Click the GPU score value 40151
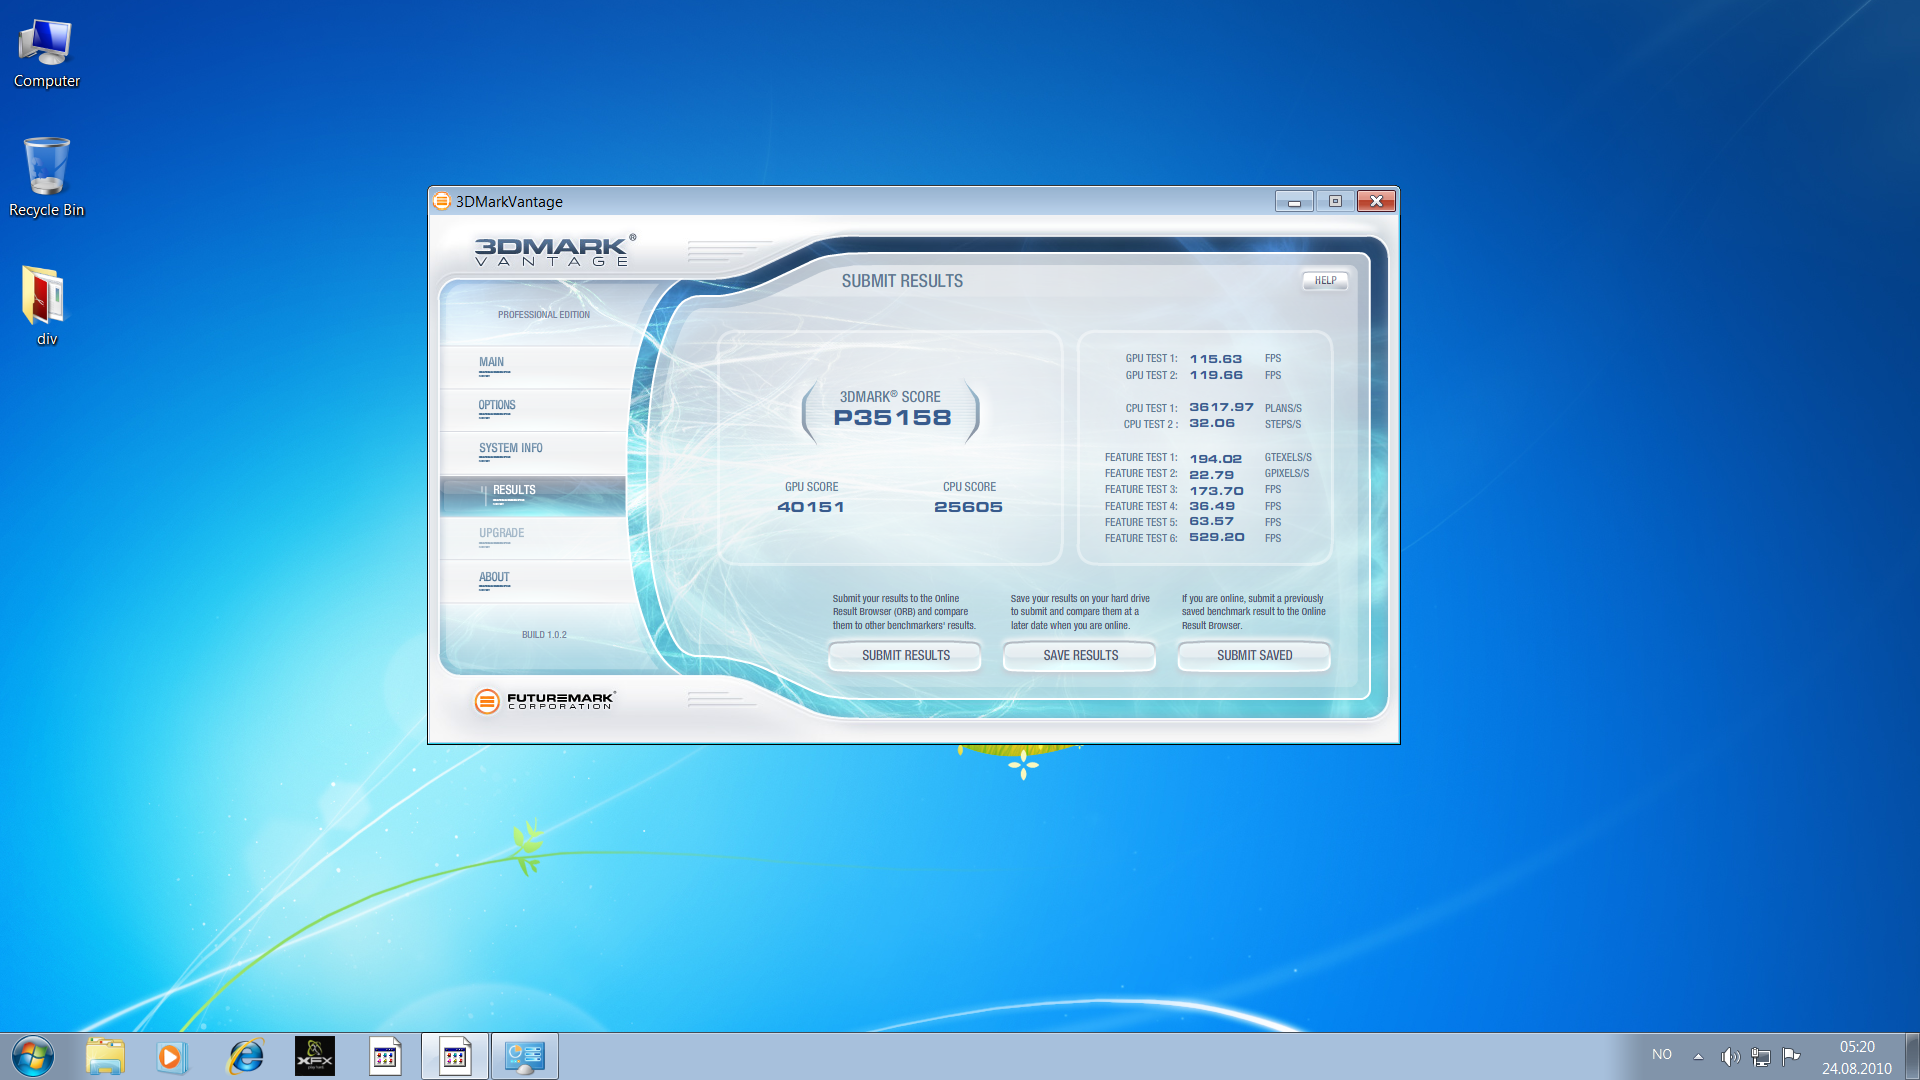 coord(811,507)
